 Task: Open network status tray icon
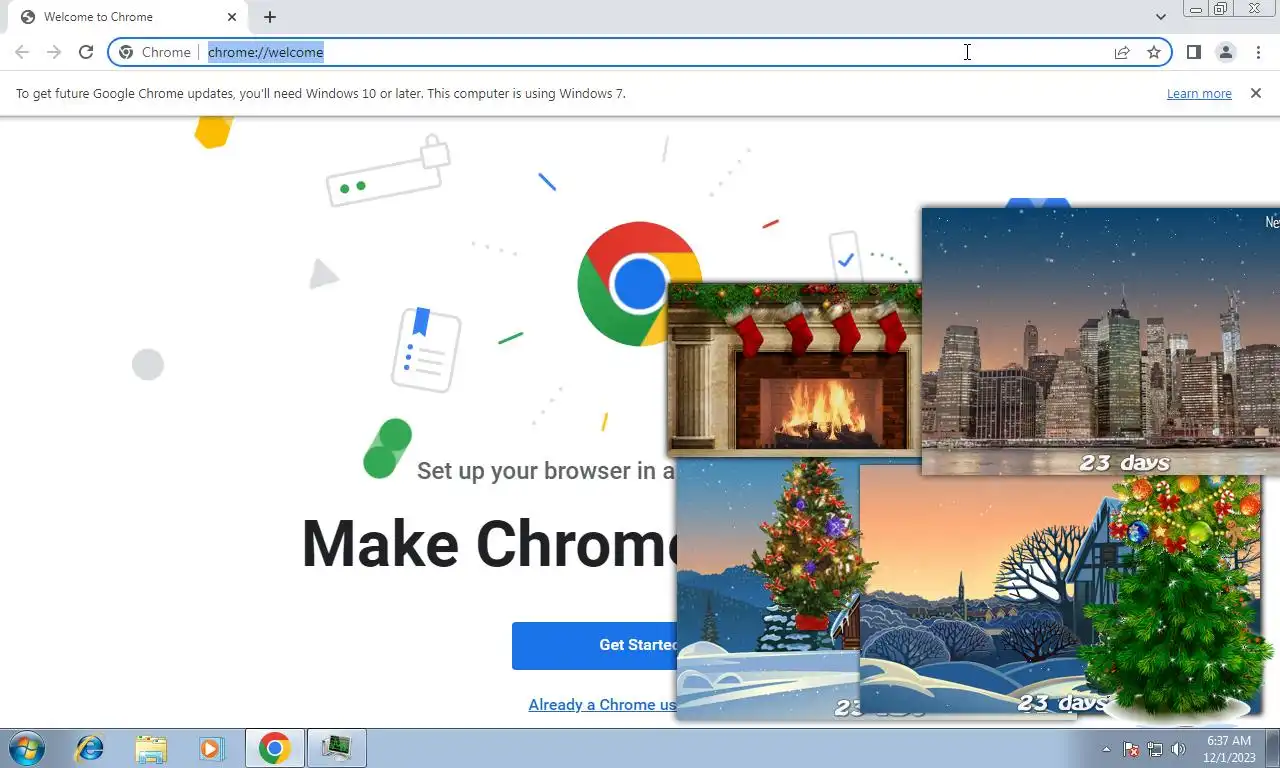1155,748
